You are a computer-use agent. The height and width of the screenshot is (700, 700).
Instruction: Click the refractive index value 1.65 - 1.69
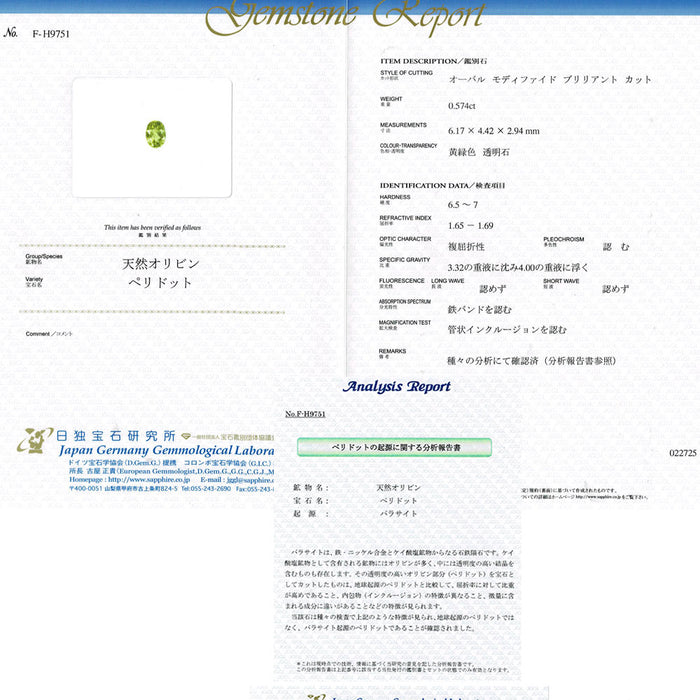(x=471, y=226)
